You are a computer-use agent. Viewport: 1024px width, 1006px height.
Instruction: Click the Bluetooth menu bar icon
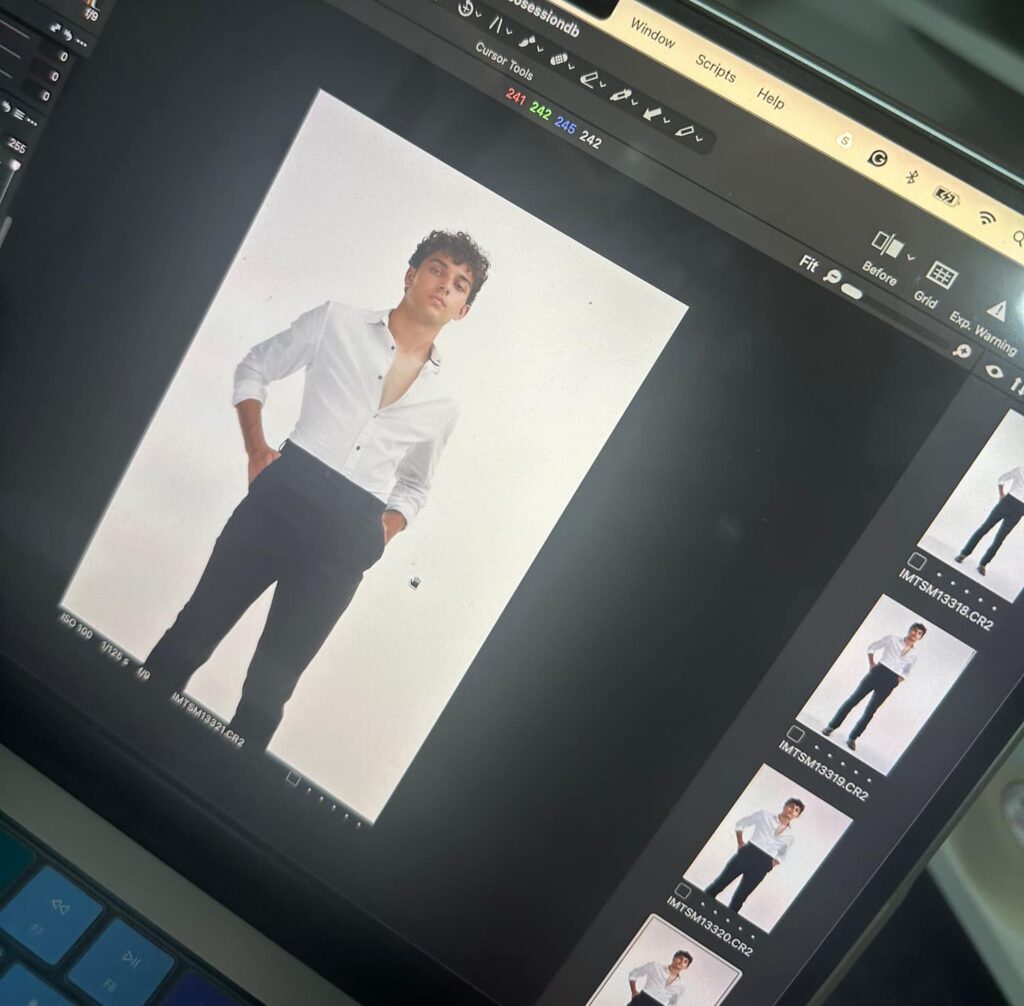(912, 176)
